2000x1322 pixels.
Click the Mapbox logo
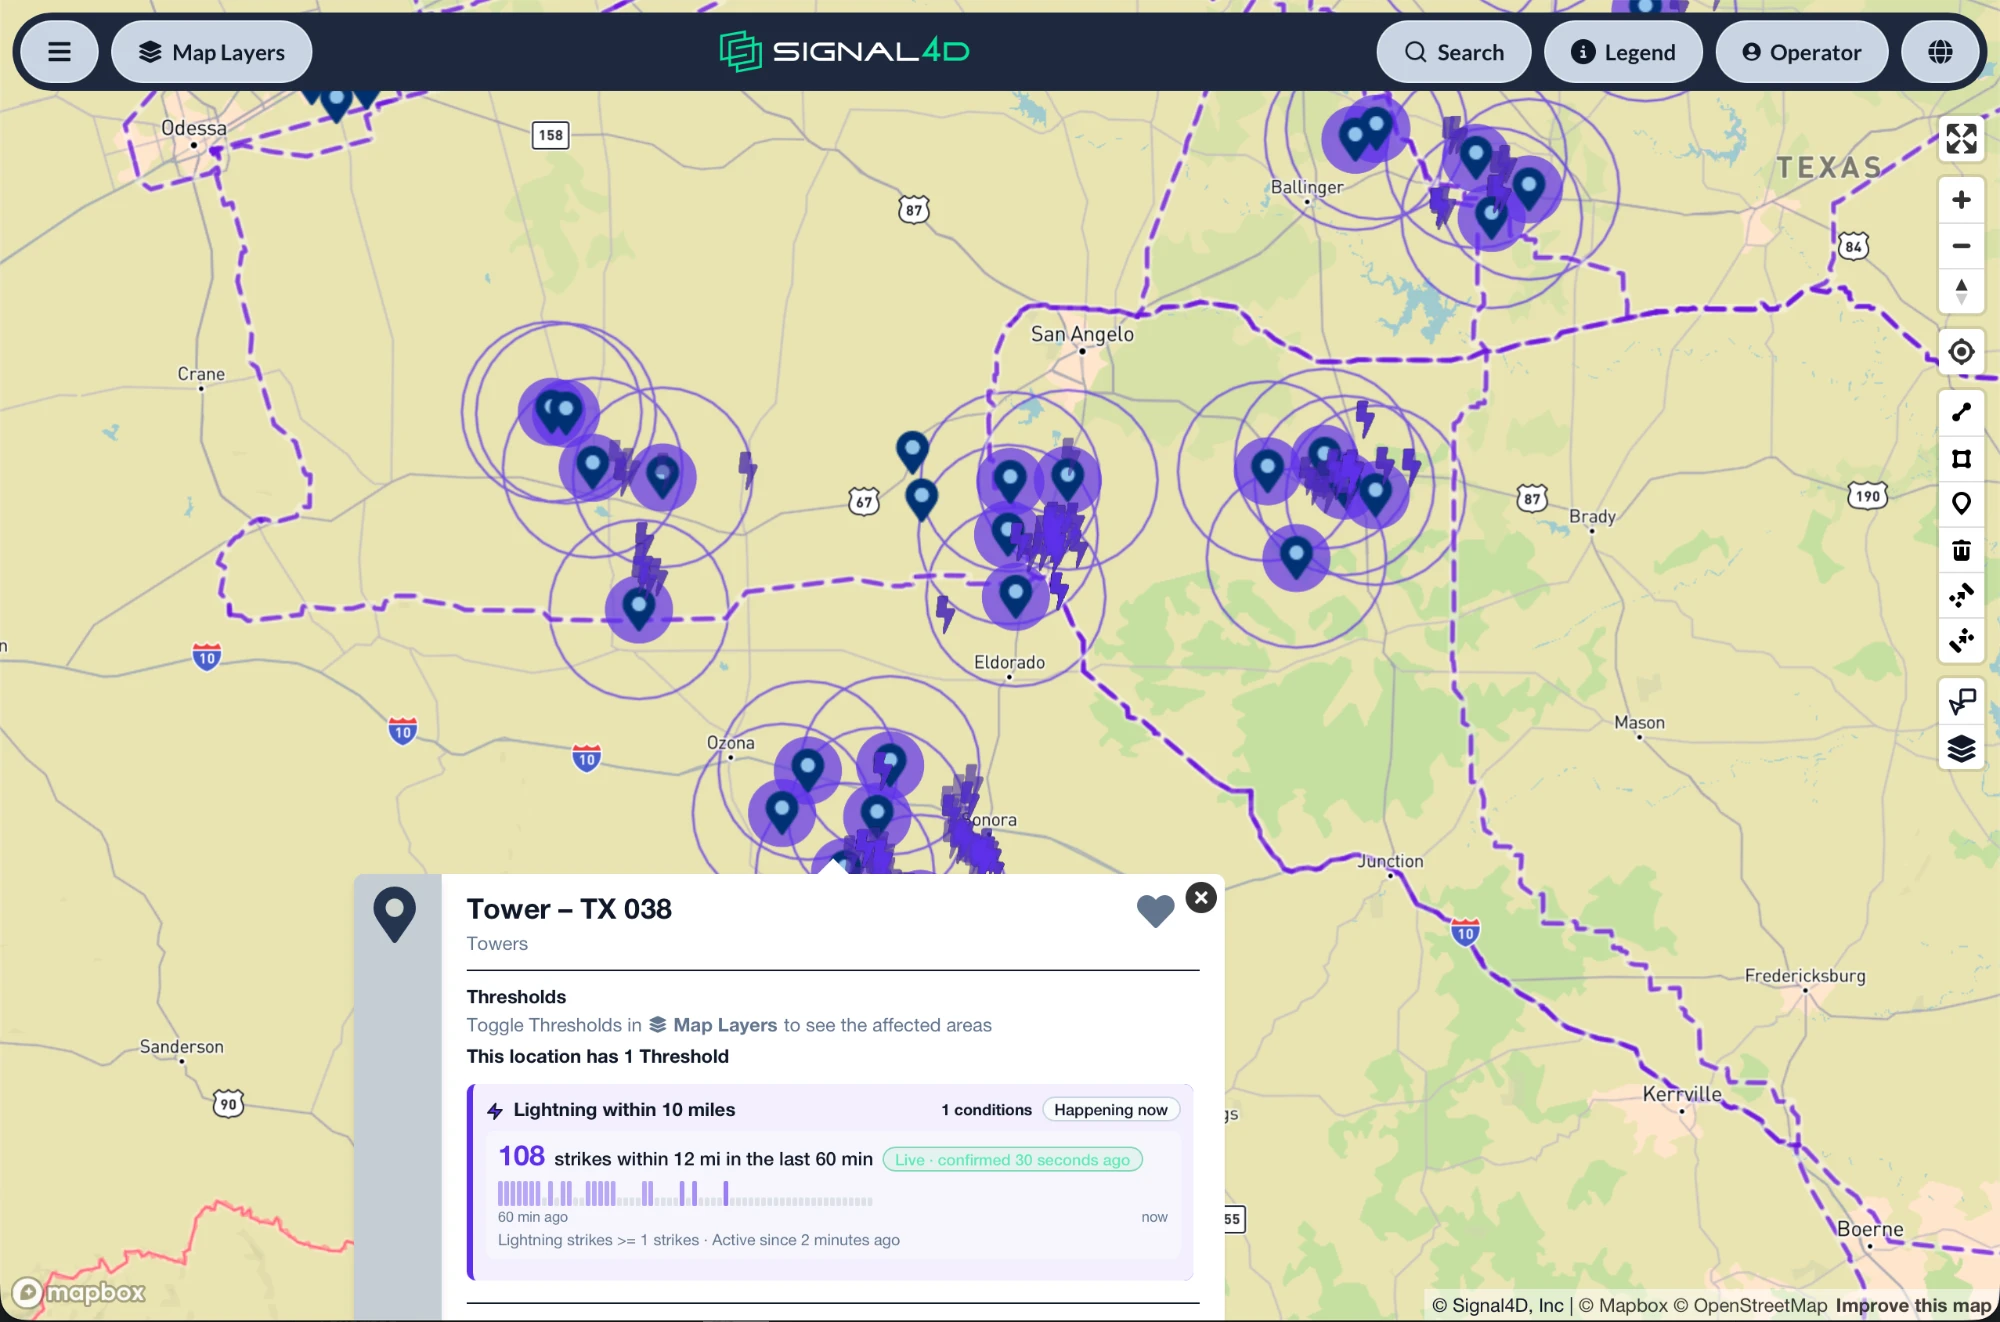point(79,1293)
